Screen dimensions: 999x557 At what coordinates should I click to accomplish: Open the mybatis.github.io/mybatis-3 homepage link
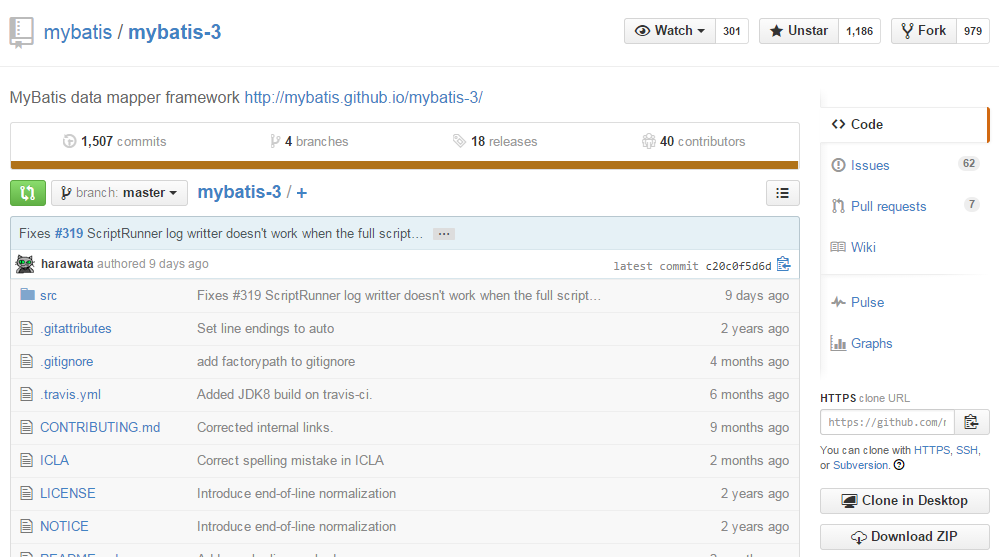(x=363, y=98)
